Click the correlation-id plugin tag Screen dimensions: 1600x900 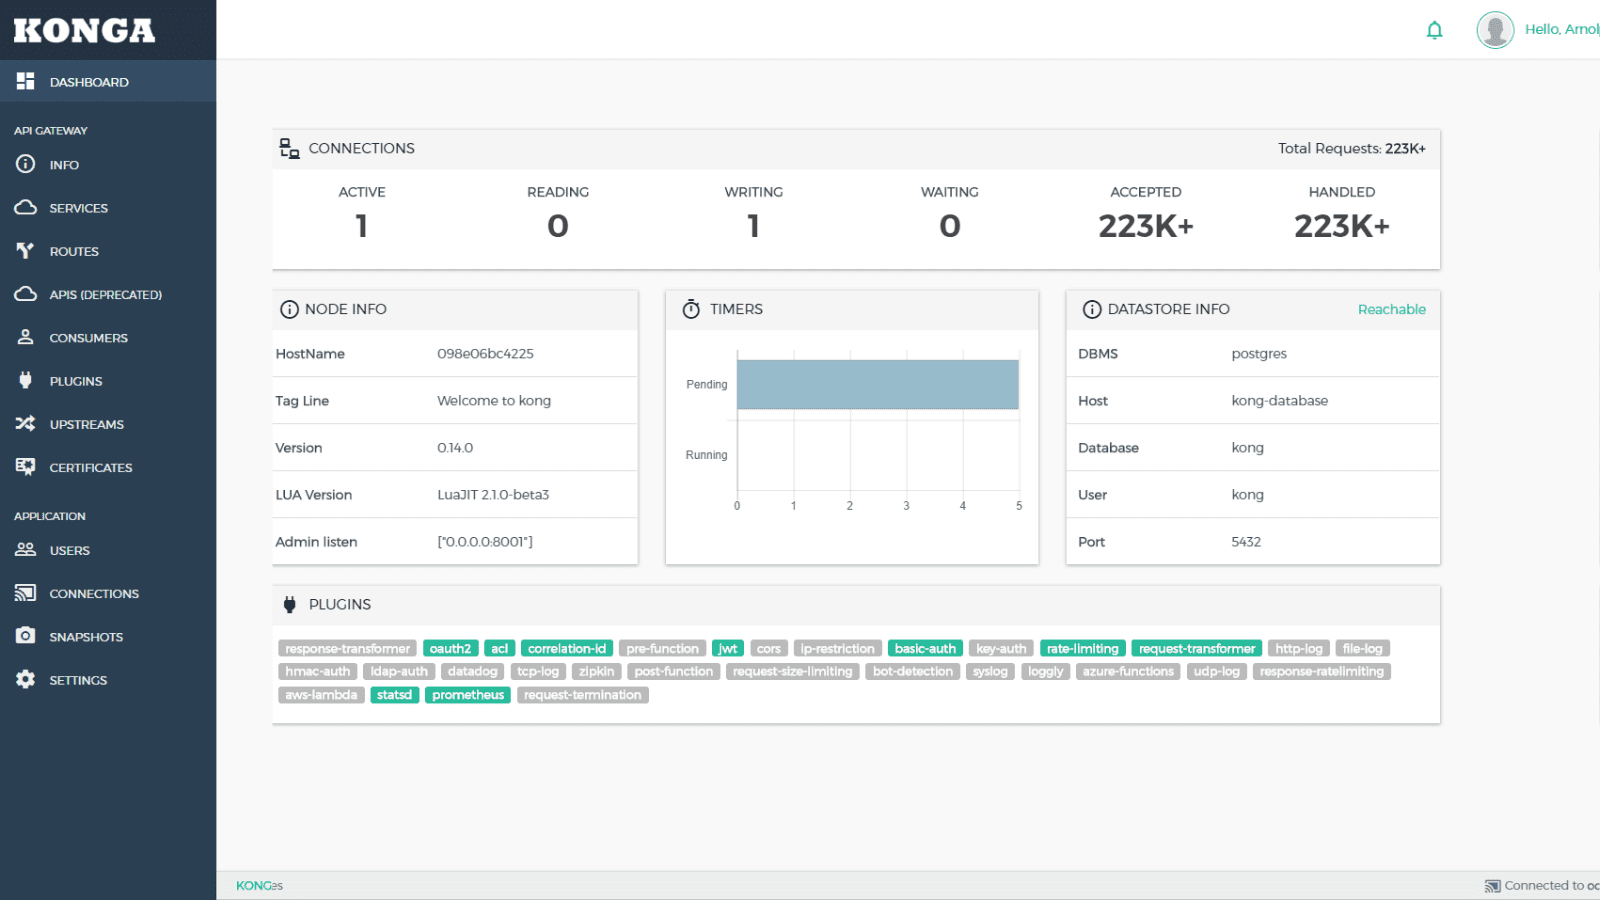tap(567, 648)
